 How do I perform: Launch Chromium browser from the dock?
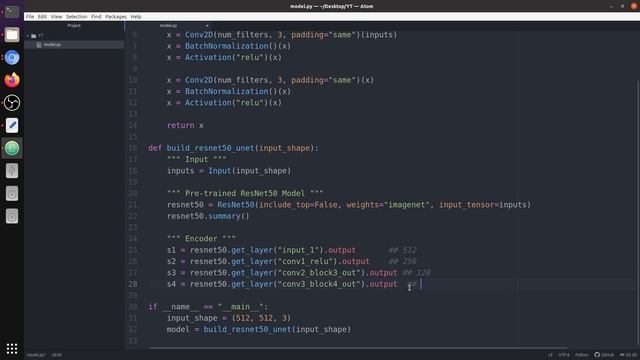pyautogui.click(x=12, y=58)
